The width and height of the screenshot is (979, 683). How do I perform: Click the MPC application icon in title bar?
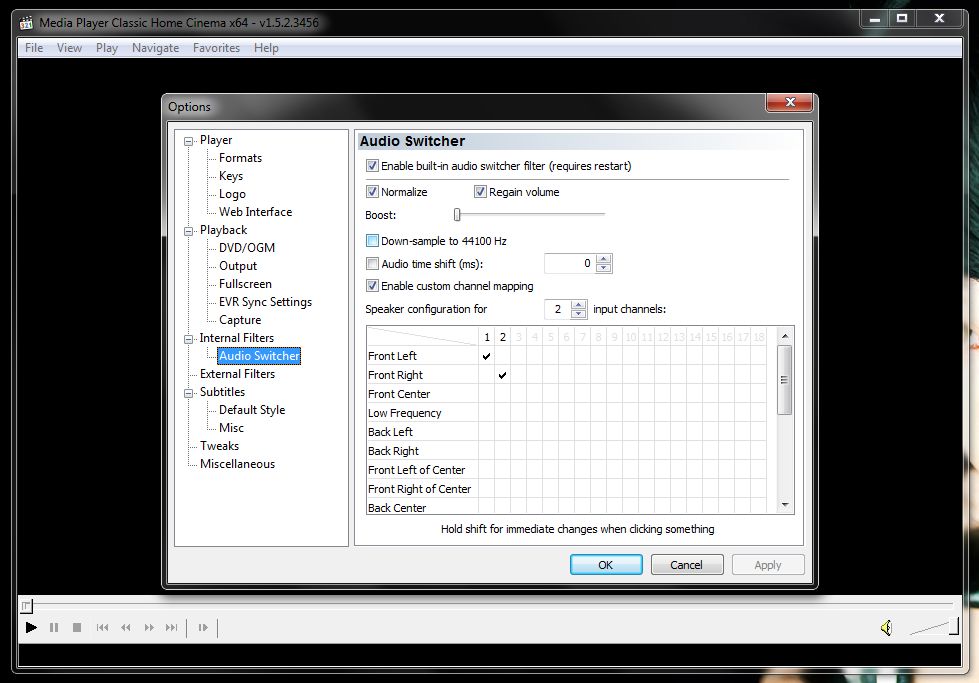pos(26,23)
